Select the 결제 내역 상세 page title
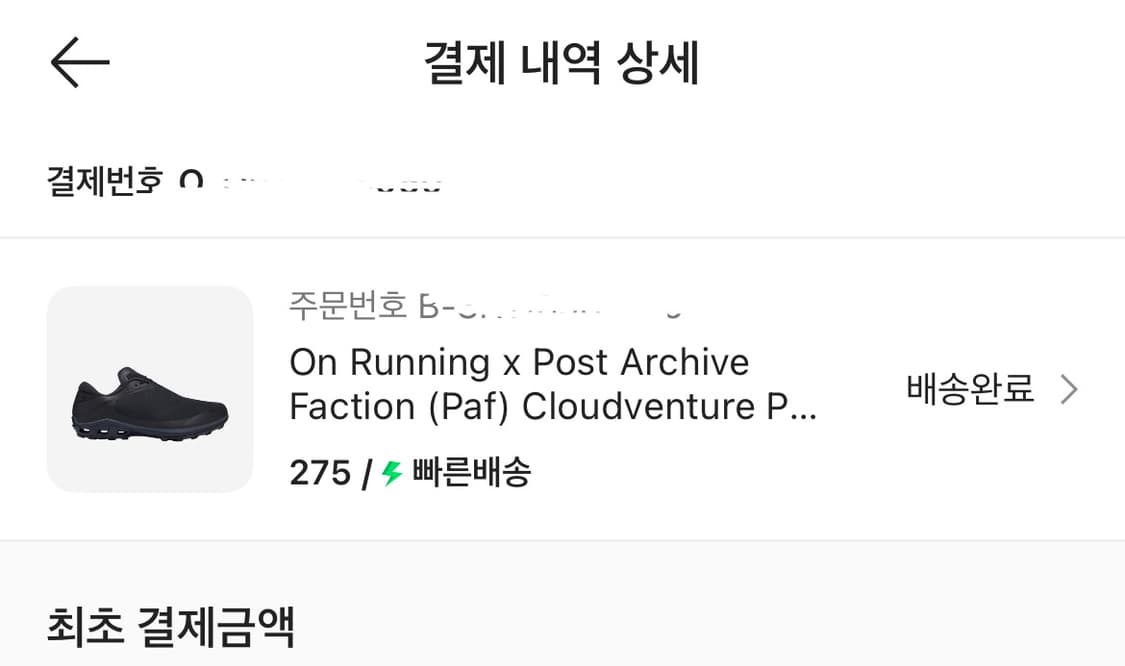The width and height of the screenshot is (1125, 666). 561,64
